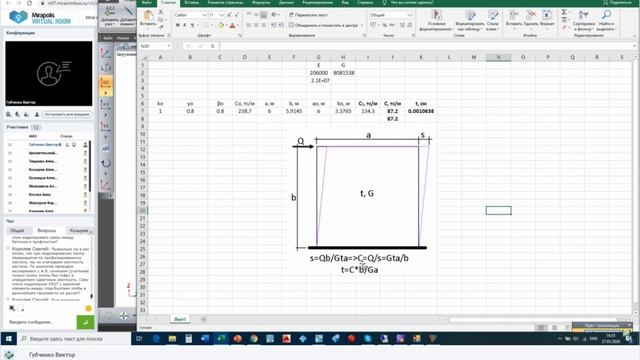Toggle italic formatting in Excel
The image size is (640, 360).
click(184, 25)
